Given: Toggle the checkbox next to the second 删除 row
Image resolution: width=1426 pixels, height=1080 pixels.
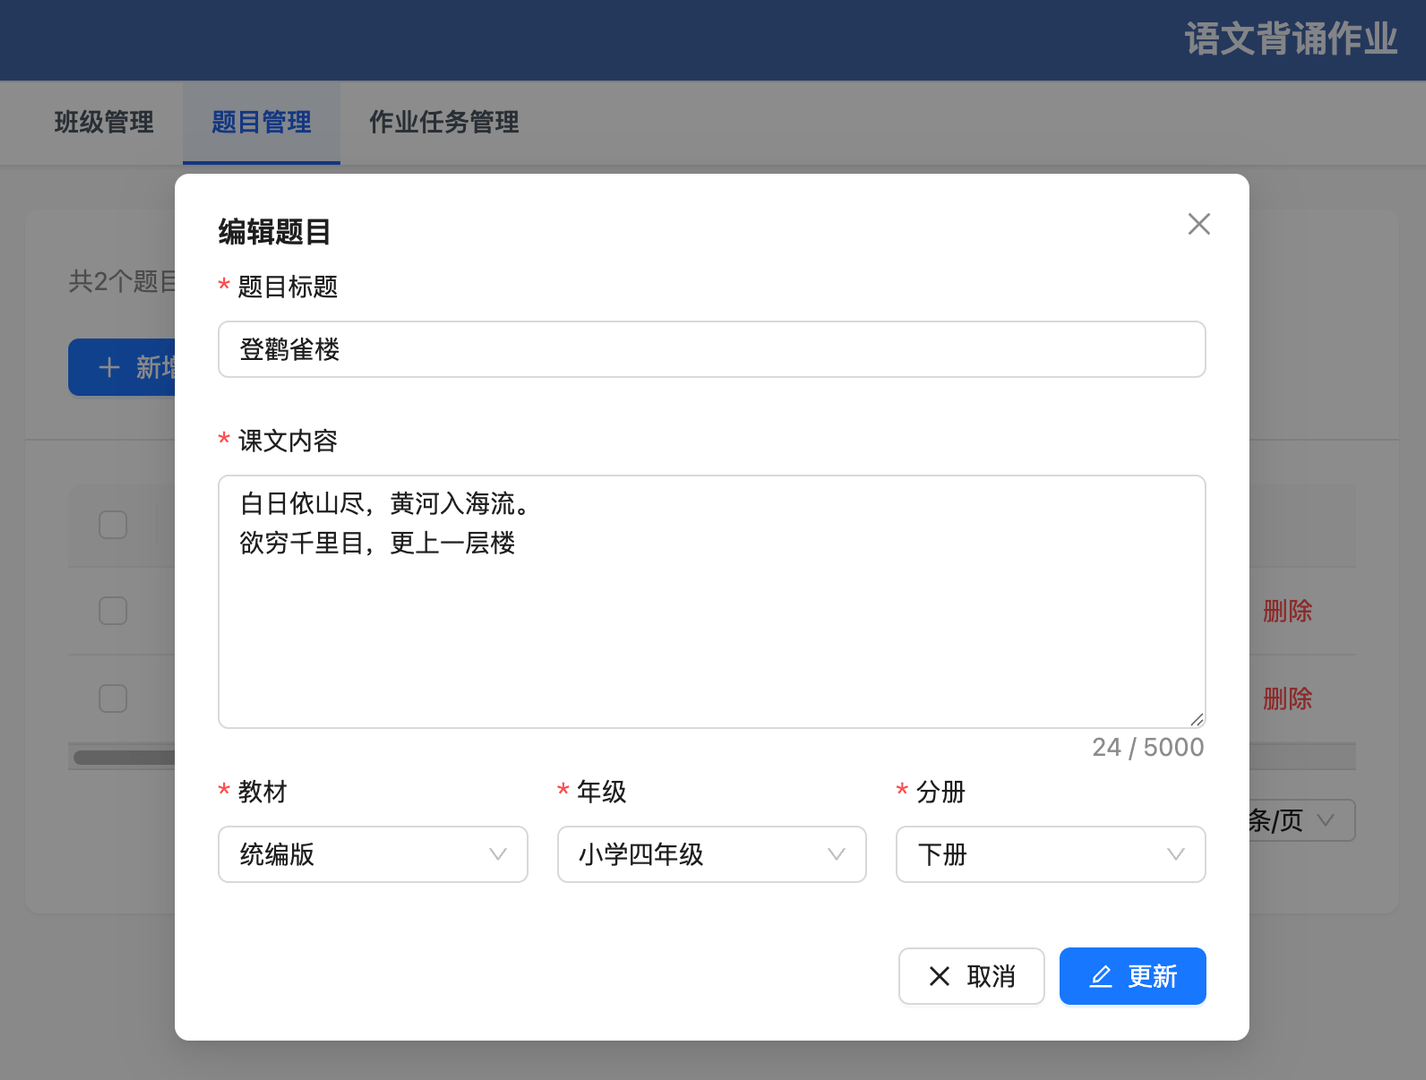Looking at the screenshot, I should pyautogui.click(x=113, y=698).
